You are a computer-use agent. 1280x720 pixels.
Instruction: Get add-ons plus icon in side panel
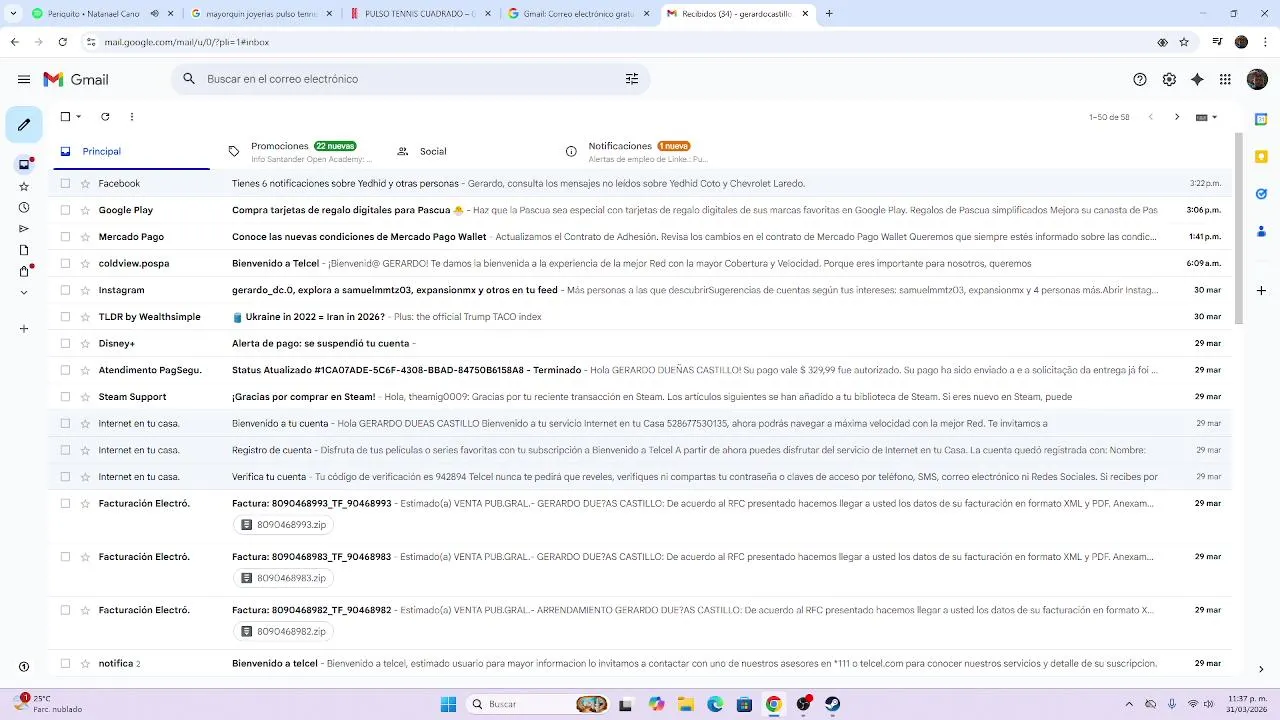[1261, 290]
